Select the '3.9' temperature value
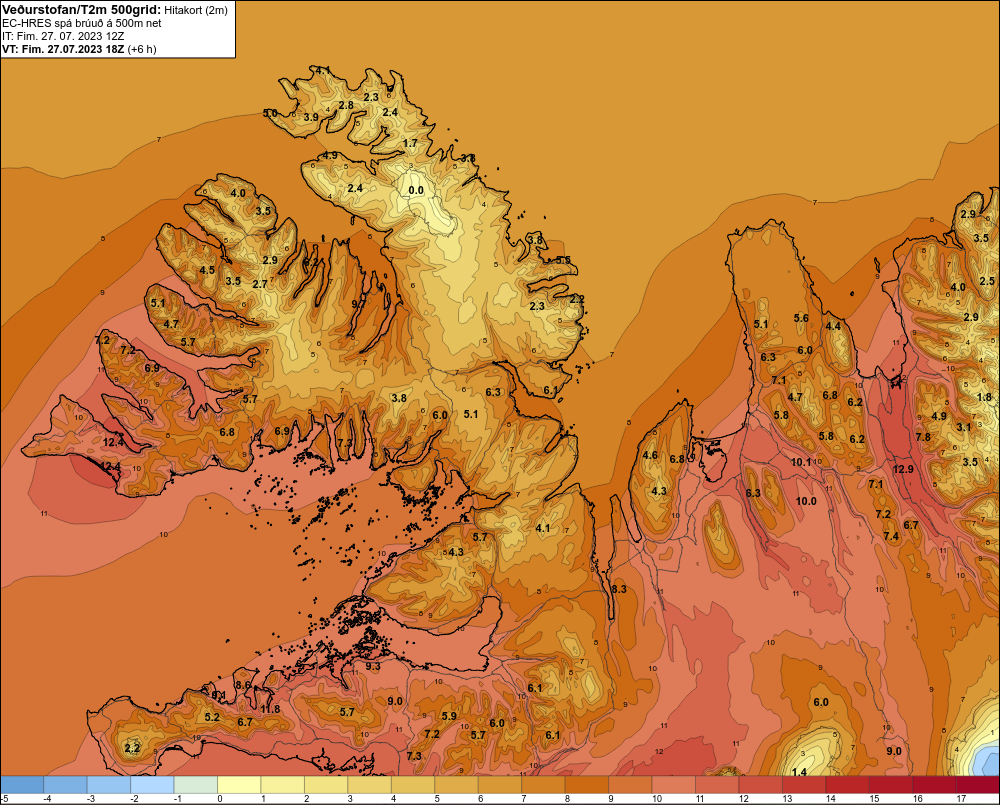The width and height of the screenshot is (1000, 805). 311,117
